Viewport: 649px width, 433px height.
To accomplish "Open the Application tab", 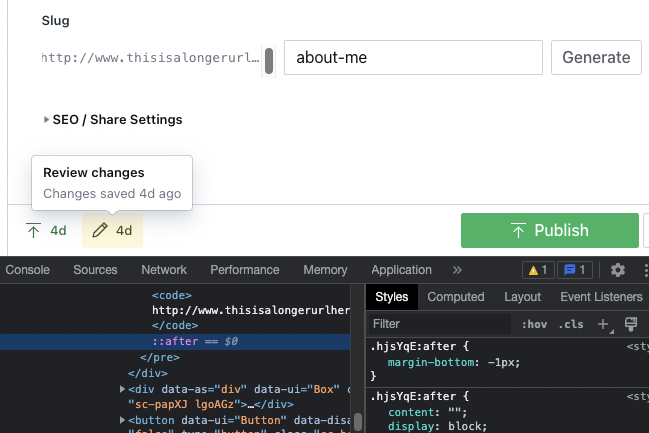I will pyautogui.click(x=401, y=270).
